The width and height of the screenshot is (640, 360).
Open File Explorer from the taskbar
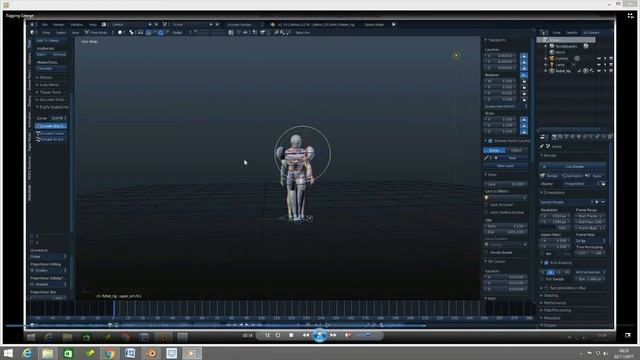tap(48, 353)
